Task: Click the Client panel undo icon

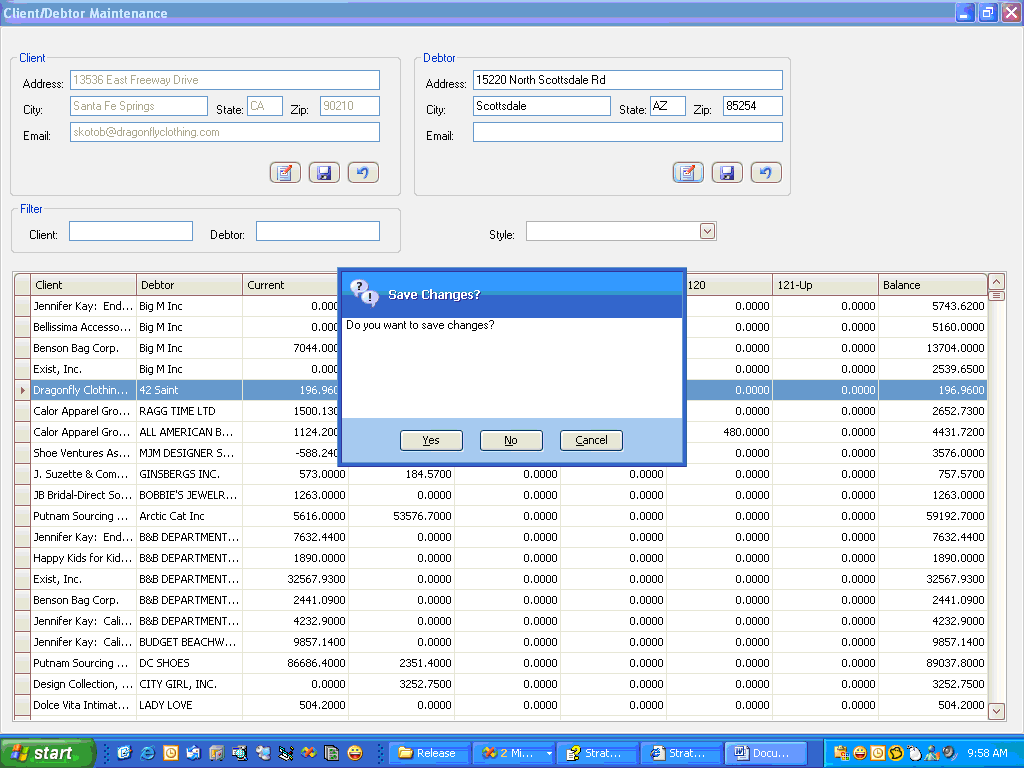Action: click(x=363, y=173)
